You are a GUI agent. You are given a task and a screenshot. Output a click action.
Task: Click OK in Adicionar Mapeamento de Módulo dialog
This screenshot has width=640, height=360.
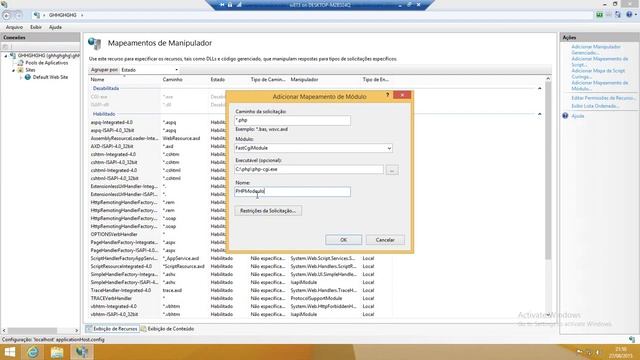point(343,240)
